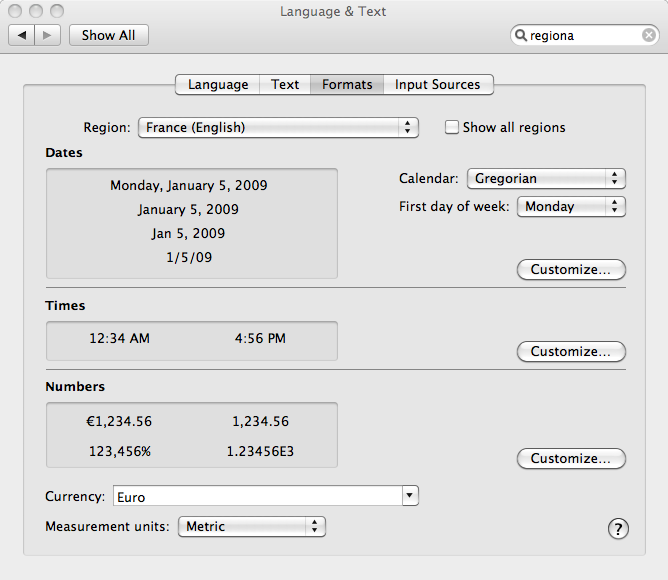The image size is (668, 580).
Task: Open the Input Sources tab
Action: (x=438, y=84)
